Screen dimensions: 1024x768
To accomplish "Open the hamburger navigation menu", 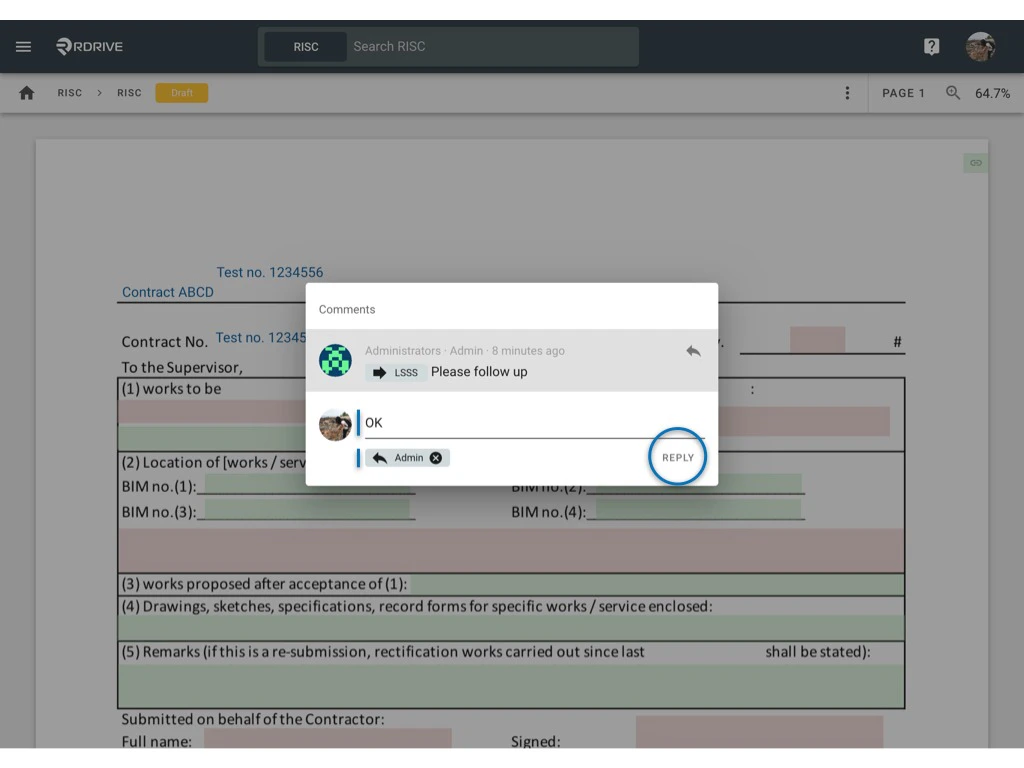I will (x=24, y=46).
